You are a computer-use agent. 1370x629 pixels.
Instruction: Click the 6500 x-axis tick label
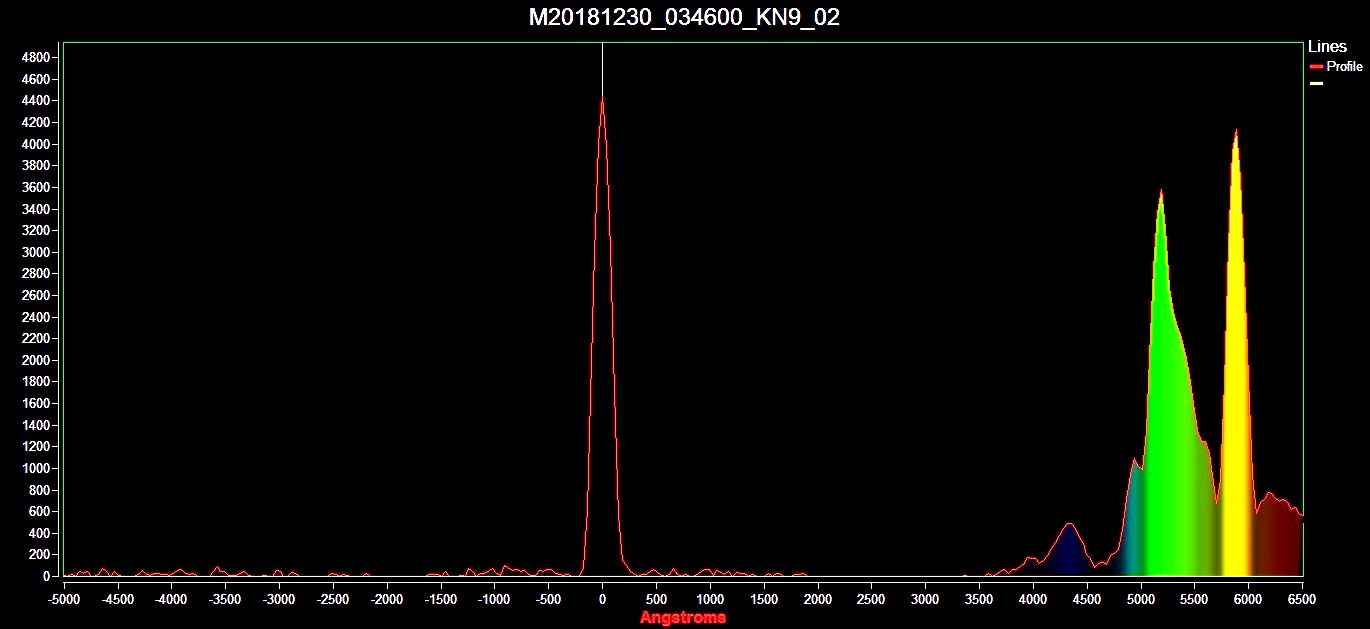(x=1302, y=599)
